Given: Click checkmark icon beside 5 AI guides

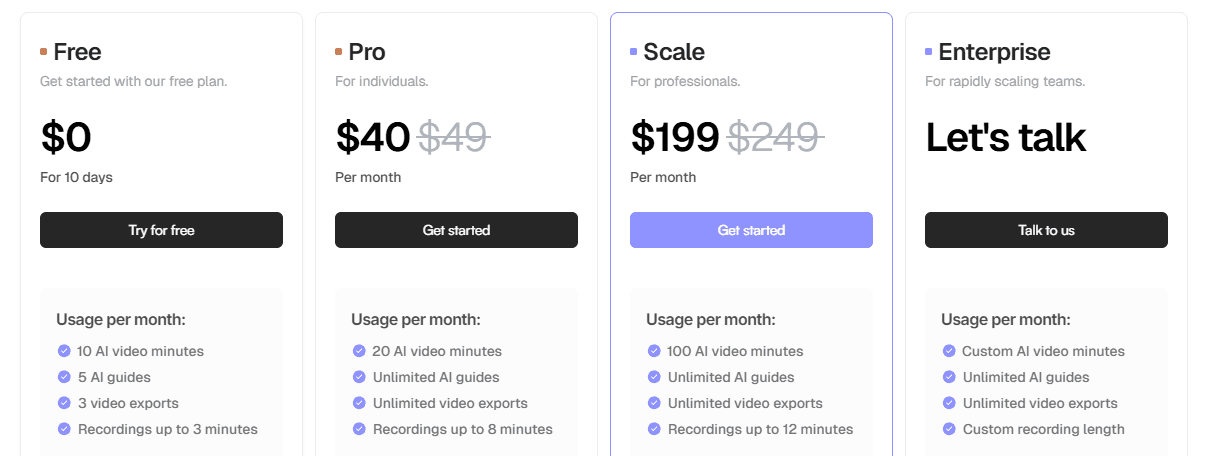Looking at the screenshot, I should coord(64,377).
